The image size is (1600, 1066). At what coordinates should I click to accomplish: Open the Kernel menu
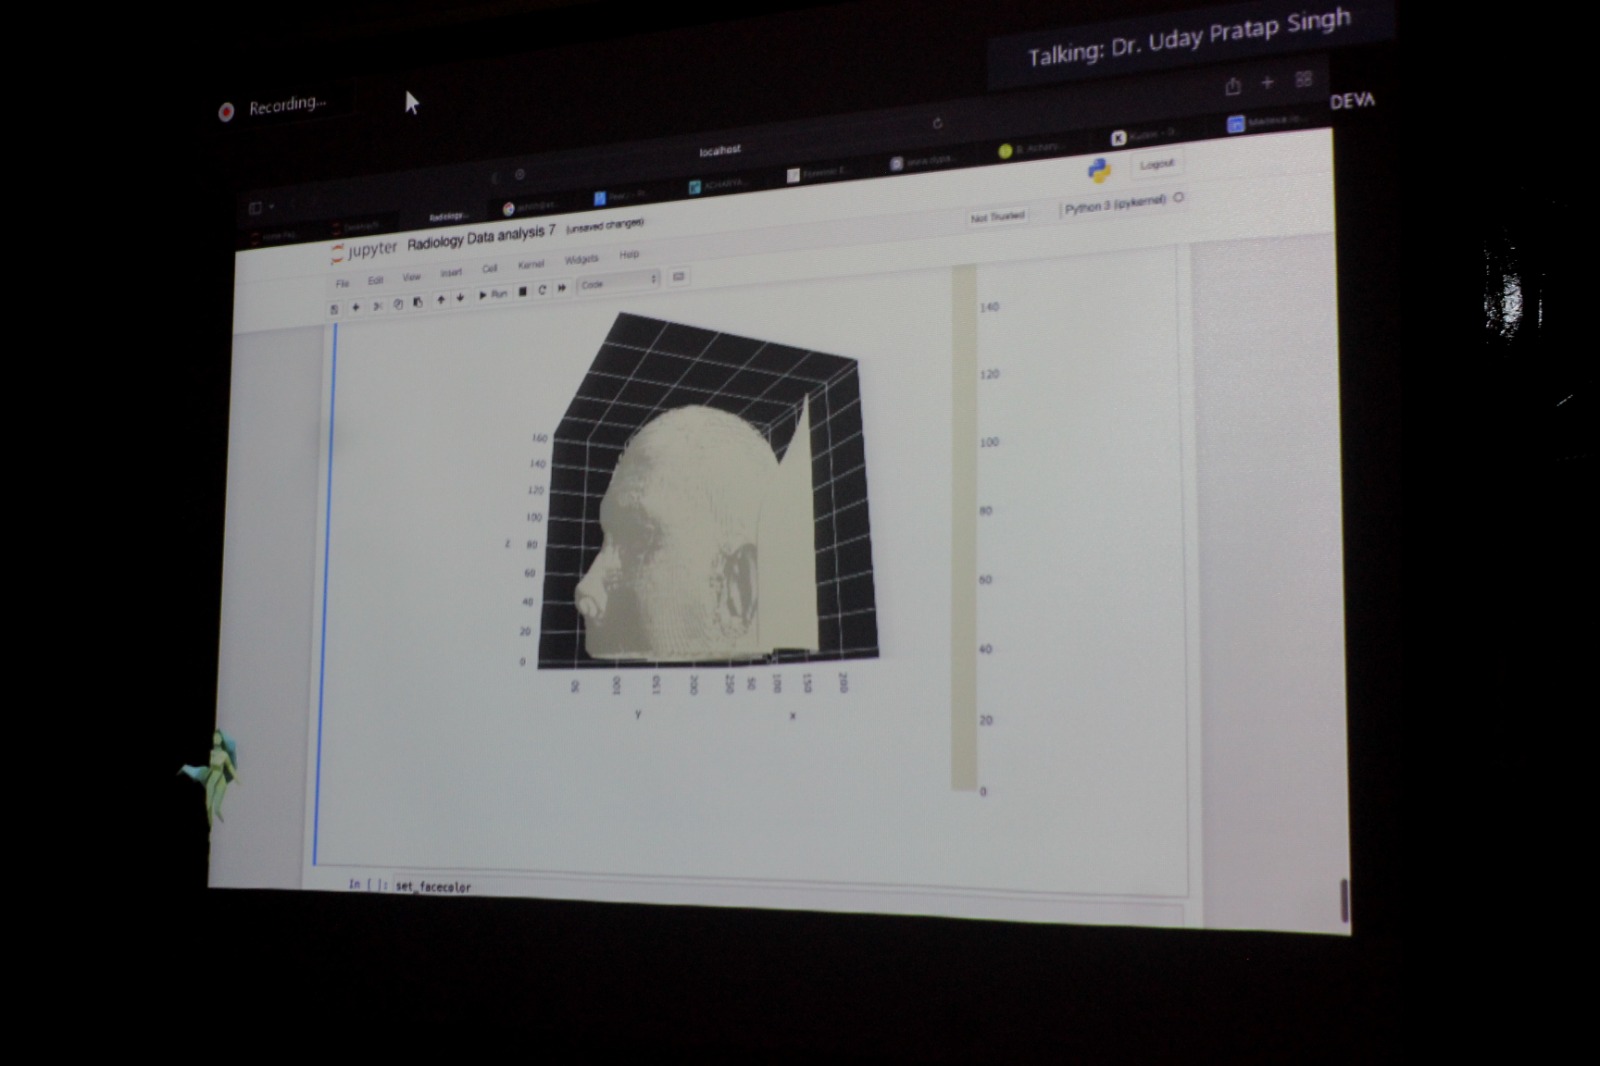(531, 265)
